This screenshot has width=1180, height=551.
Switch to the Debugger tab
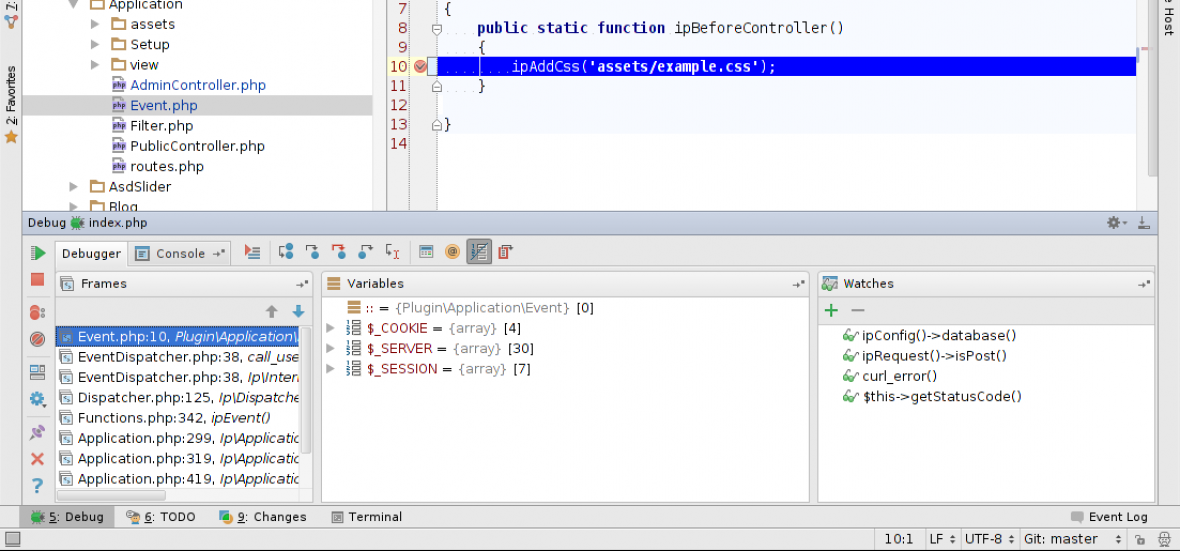tap(91, 254)
